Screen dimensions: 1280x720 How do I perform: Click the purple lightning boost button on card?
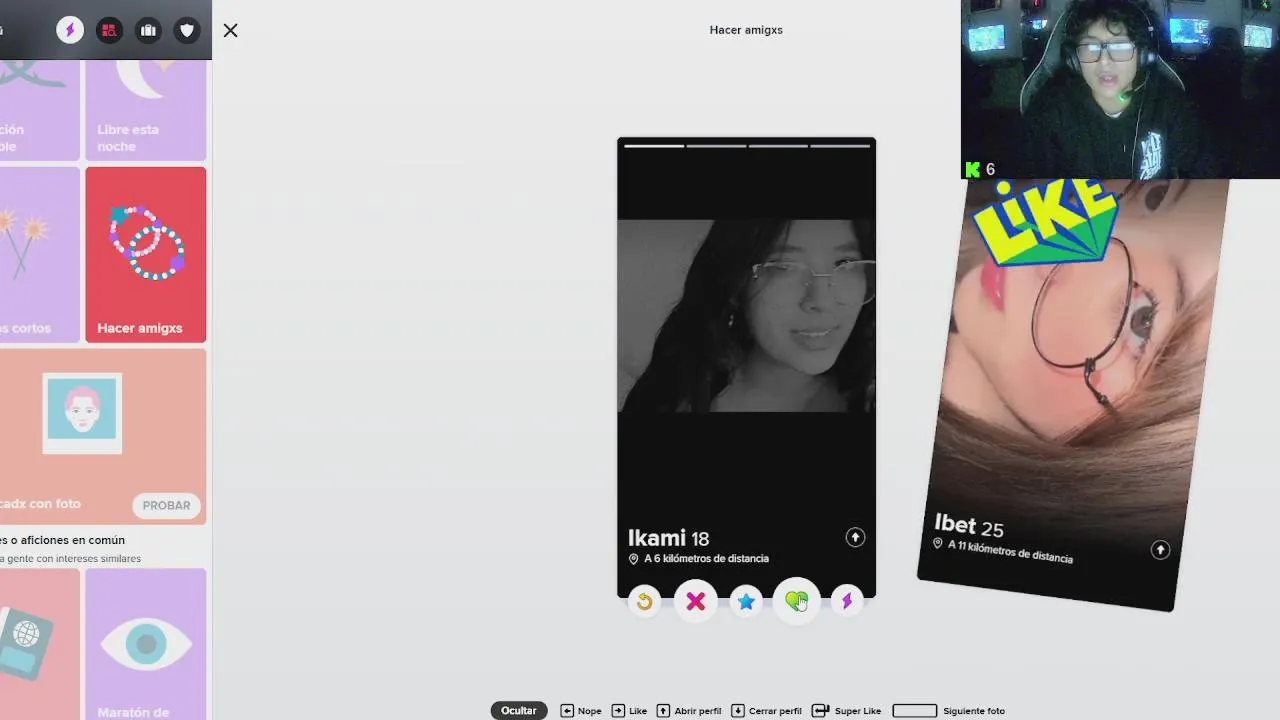click(x=847, y=601)
